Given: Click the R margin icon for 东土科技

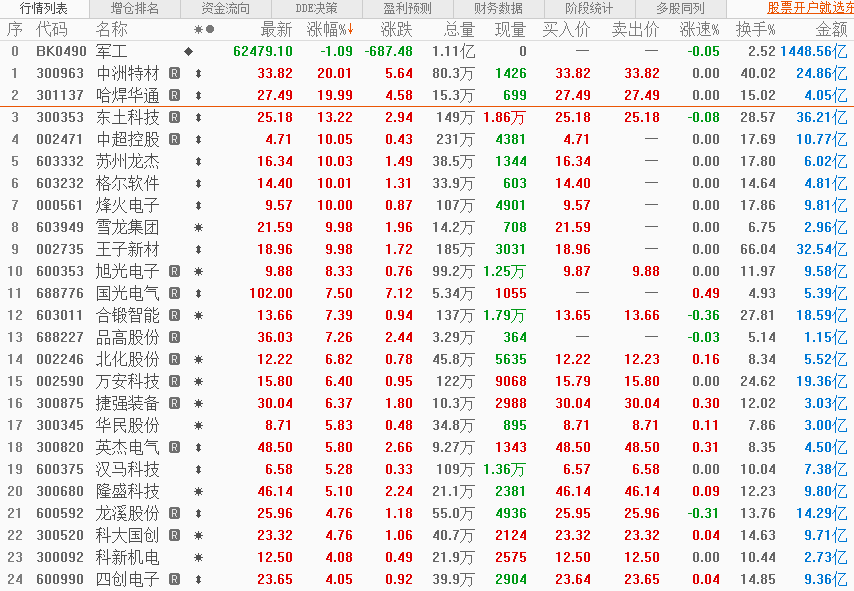Looking at the screenshot, I should coord(174,117).
